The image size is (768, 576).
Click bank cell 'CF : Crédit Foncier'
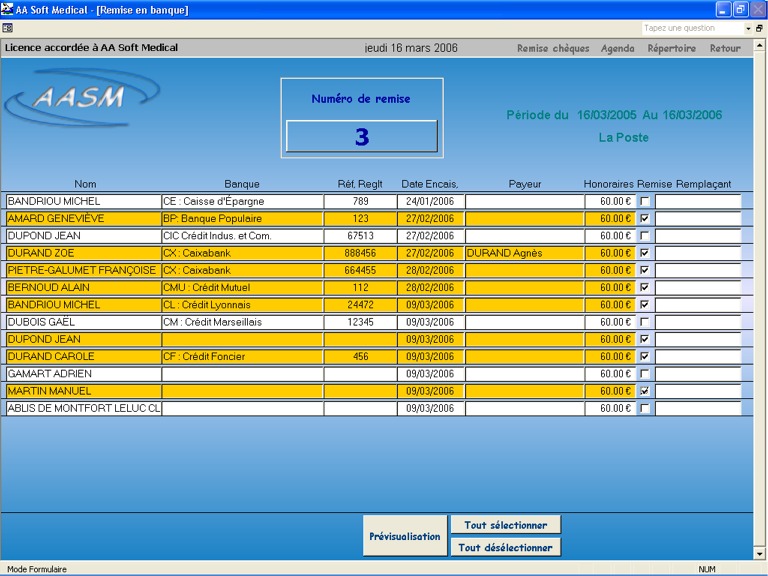click(x=242, y=356)
